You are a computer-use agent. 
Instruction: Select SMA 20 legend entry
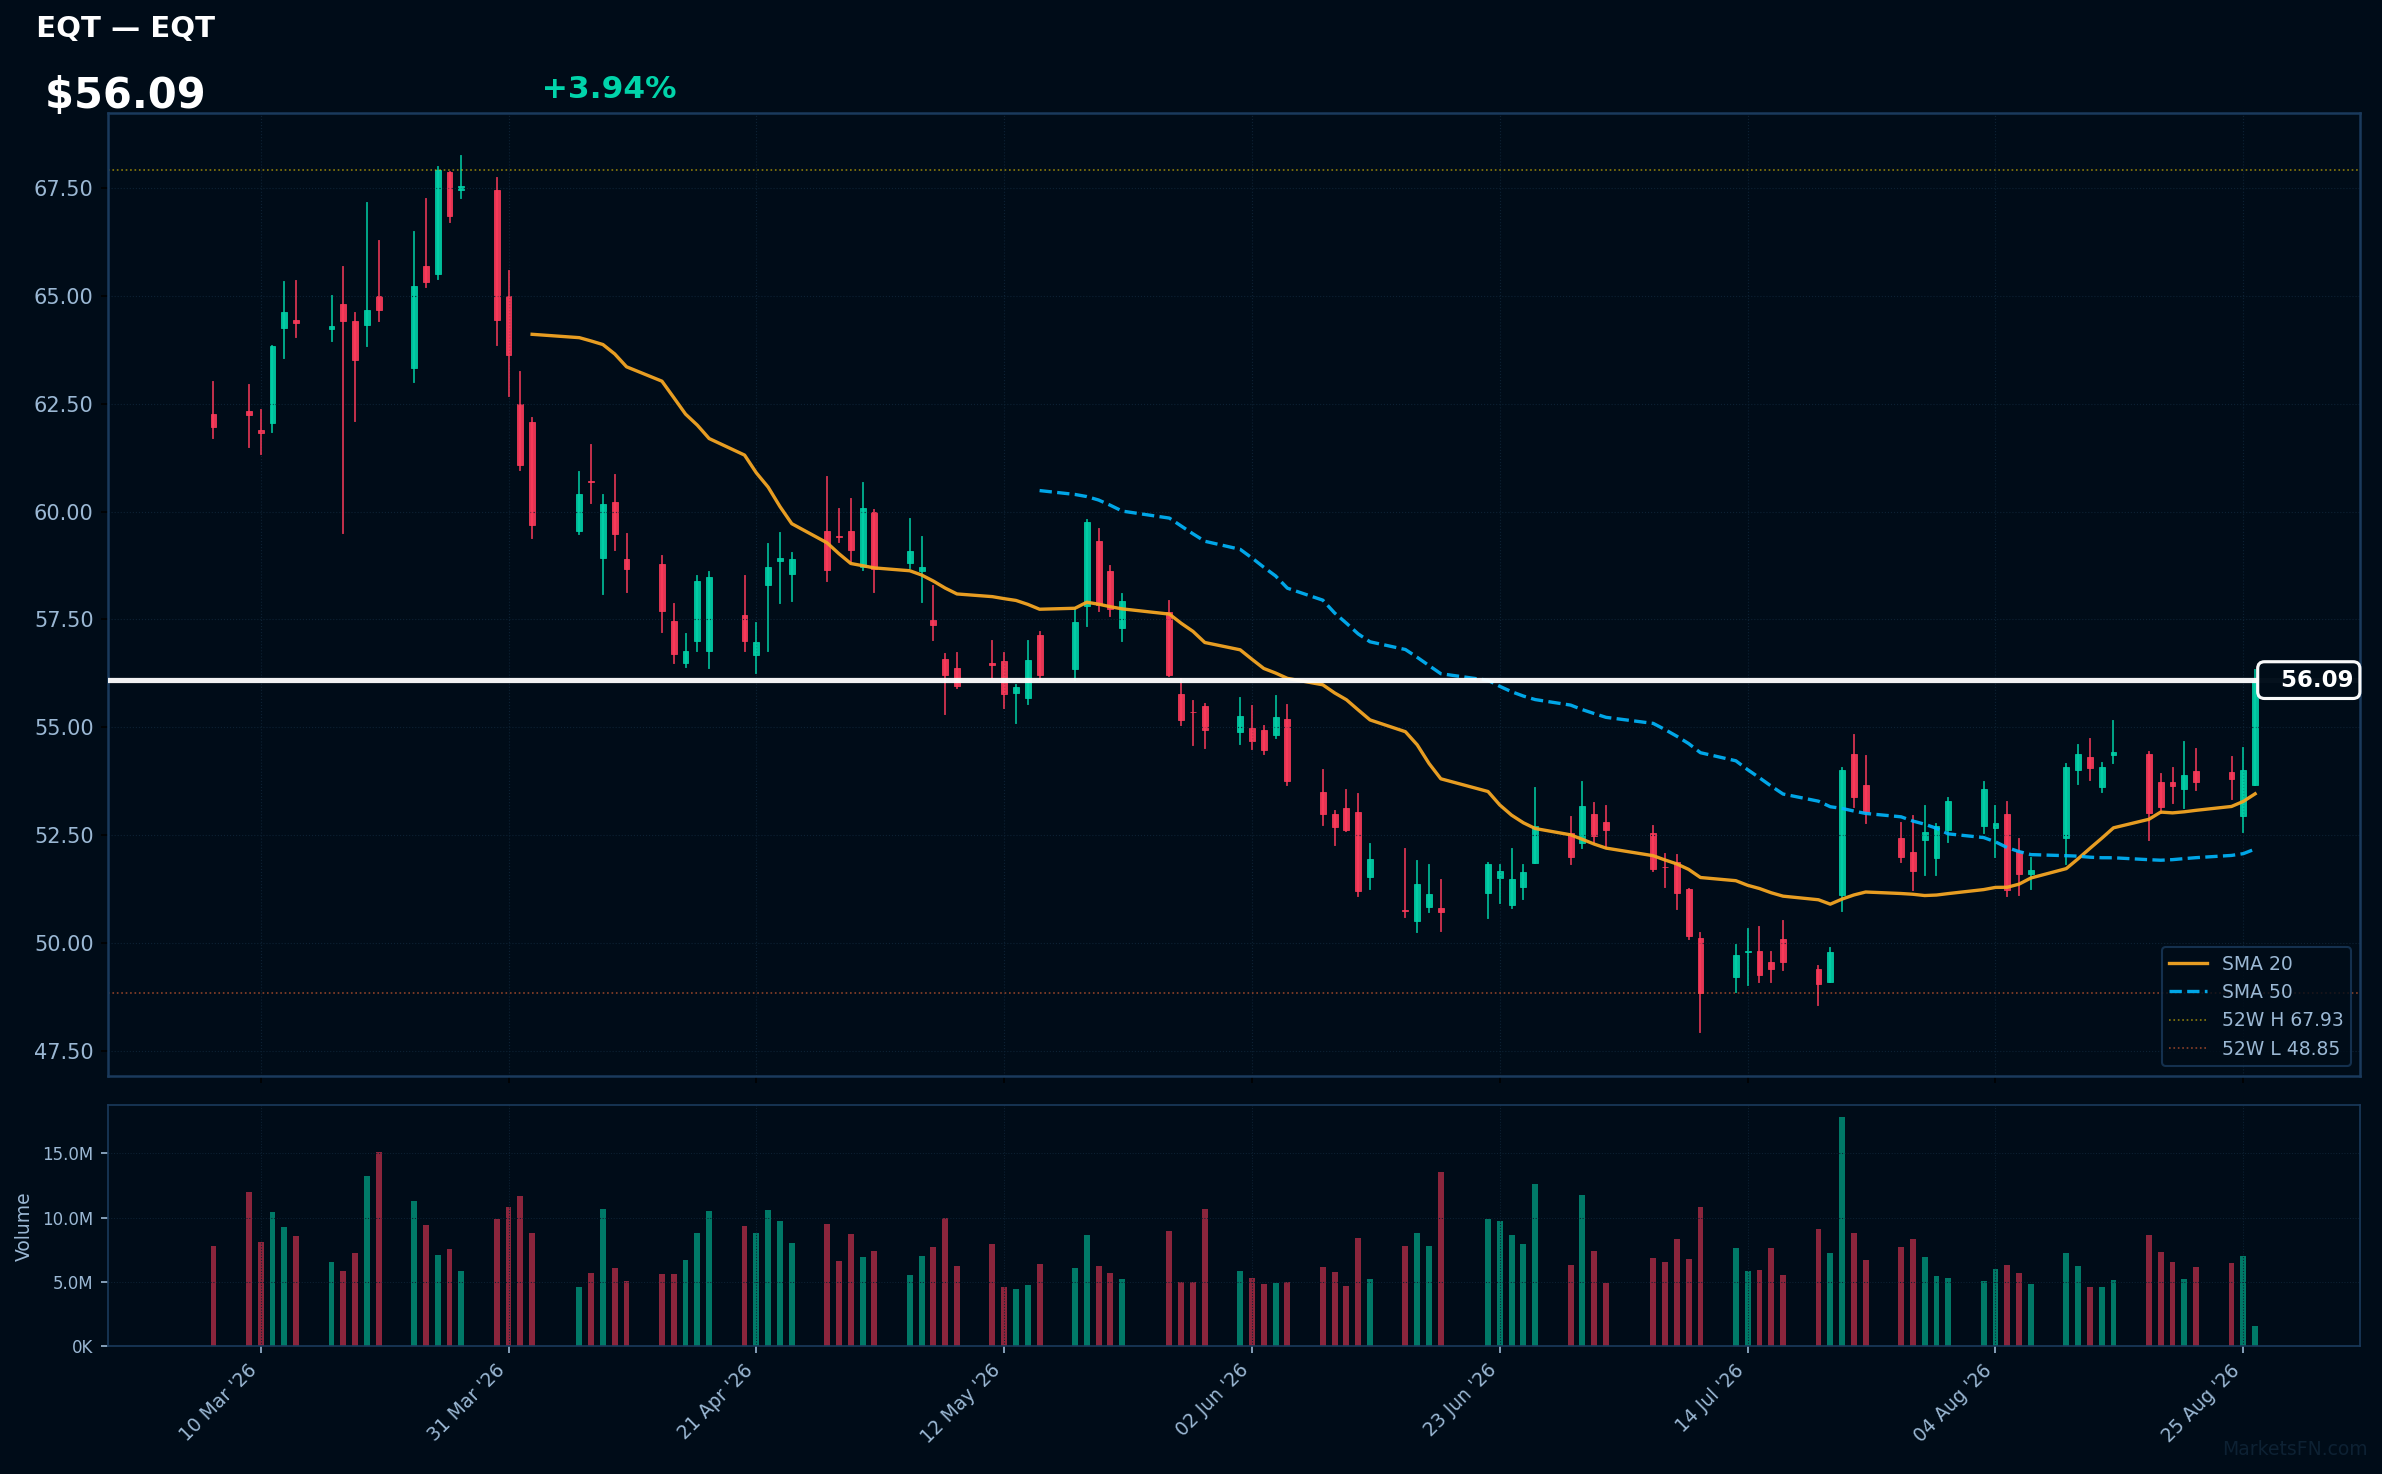pyautogui.click(x=2256, y=963)
